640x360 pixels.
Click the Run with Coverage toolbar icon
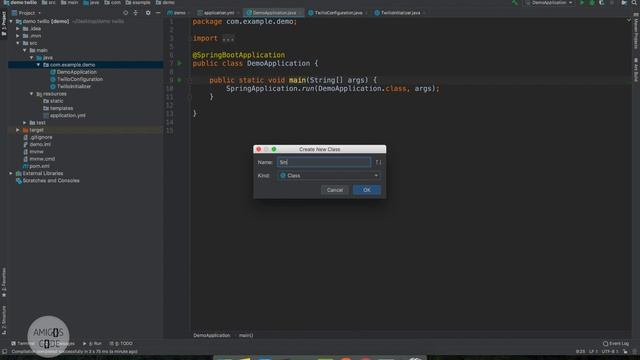coord(602,3)
